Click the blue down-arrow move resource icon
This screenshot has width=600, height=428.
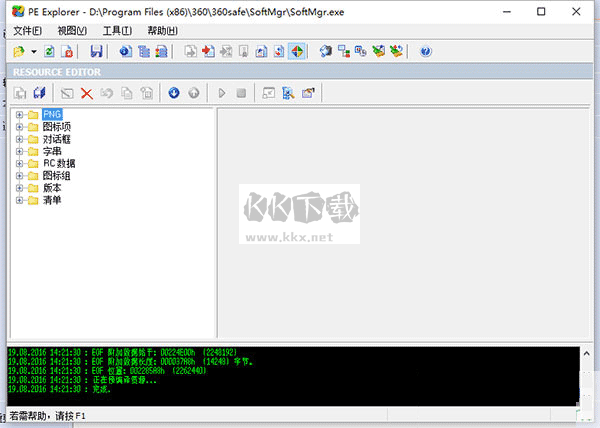(x=174, y=93)
